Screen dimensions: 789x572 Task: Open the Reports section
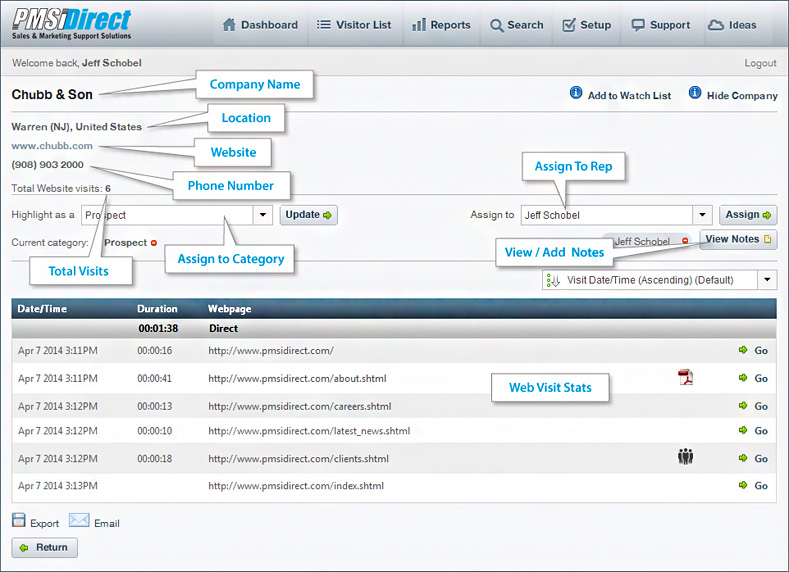[x=441, y=25]
